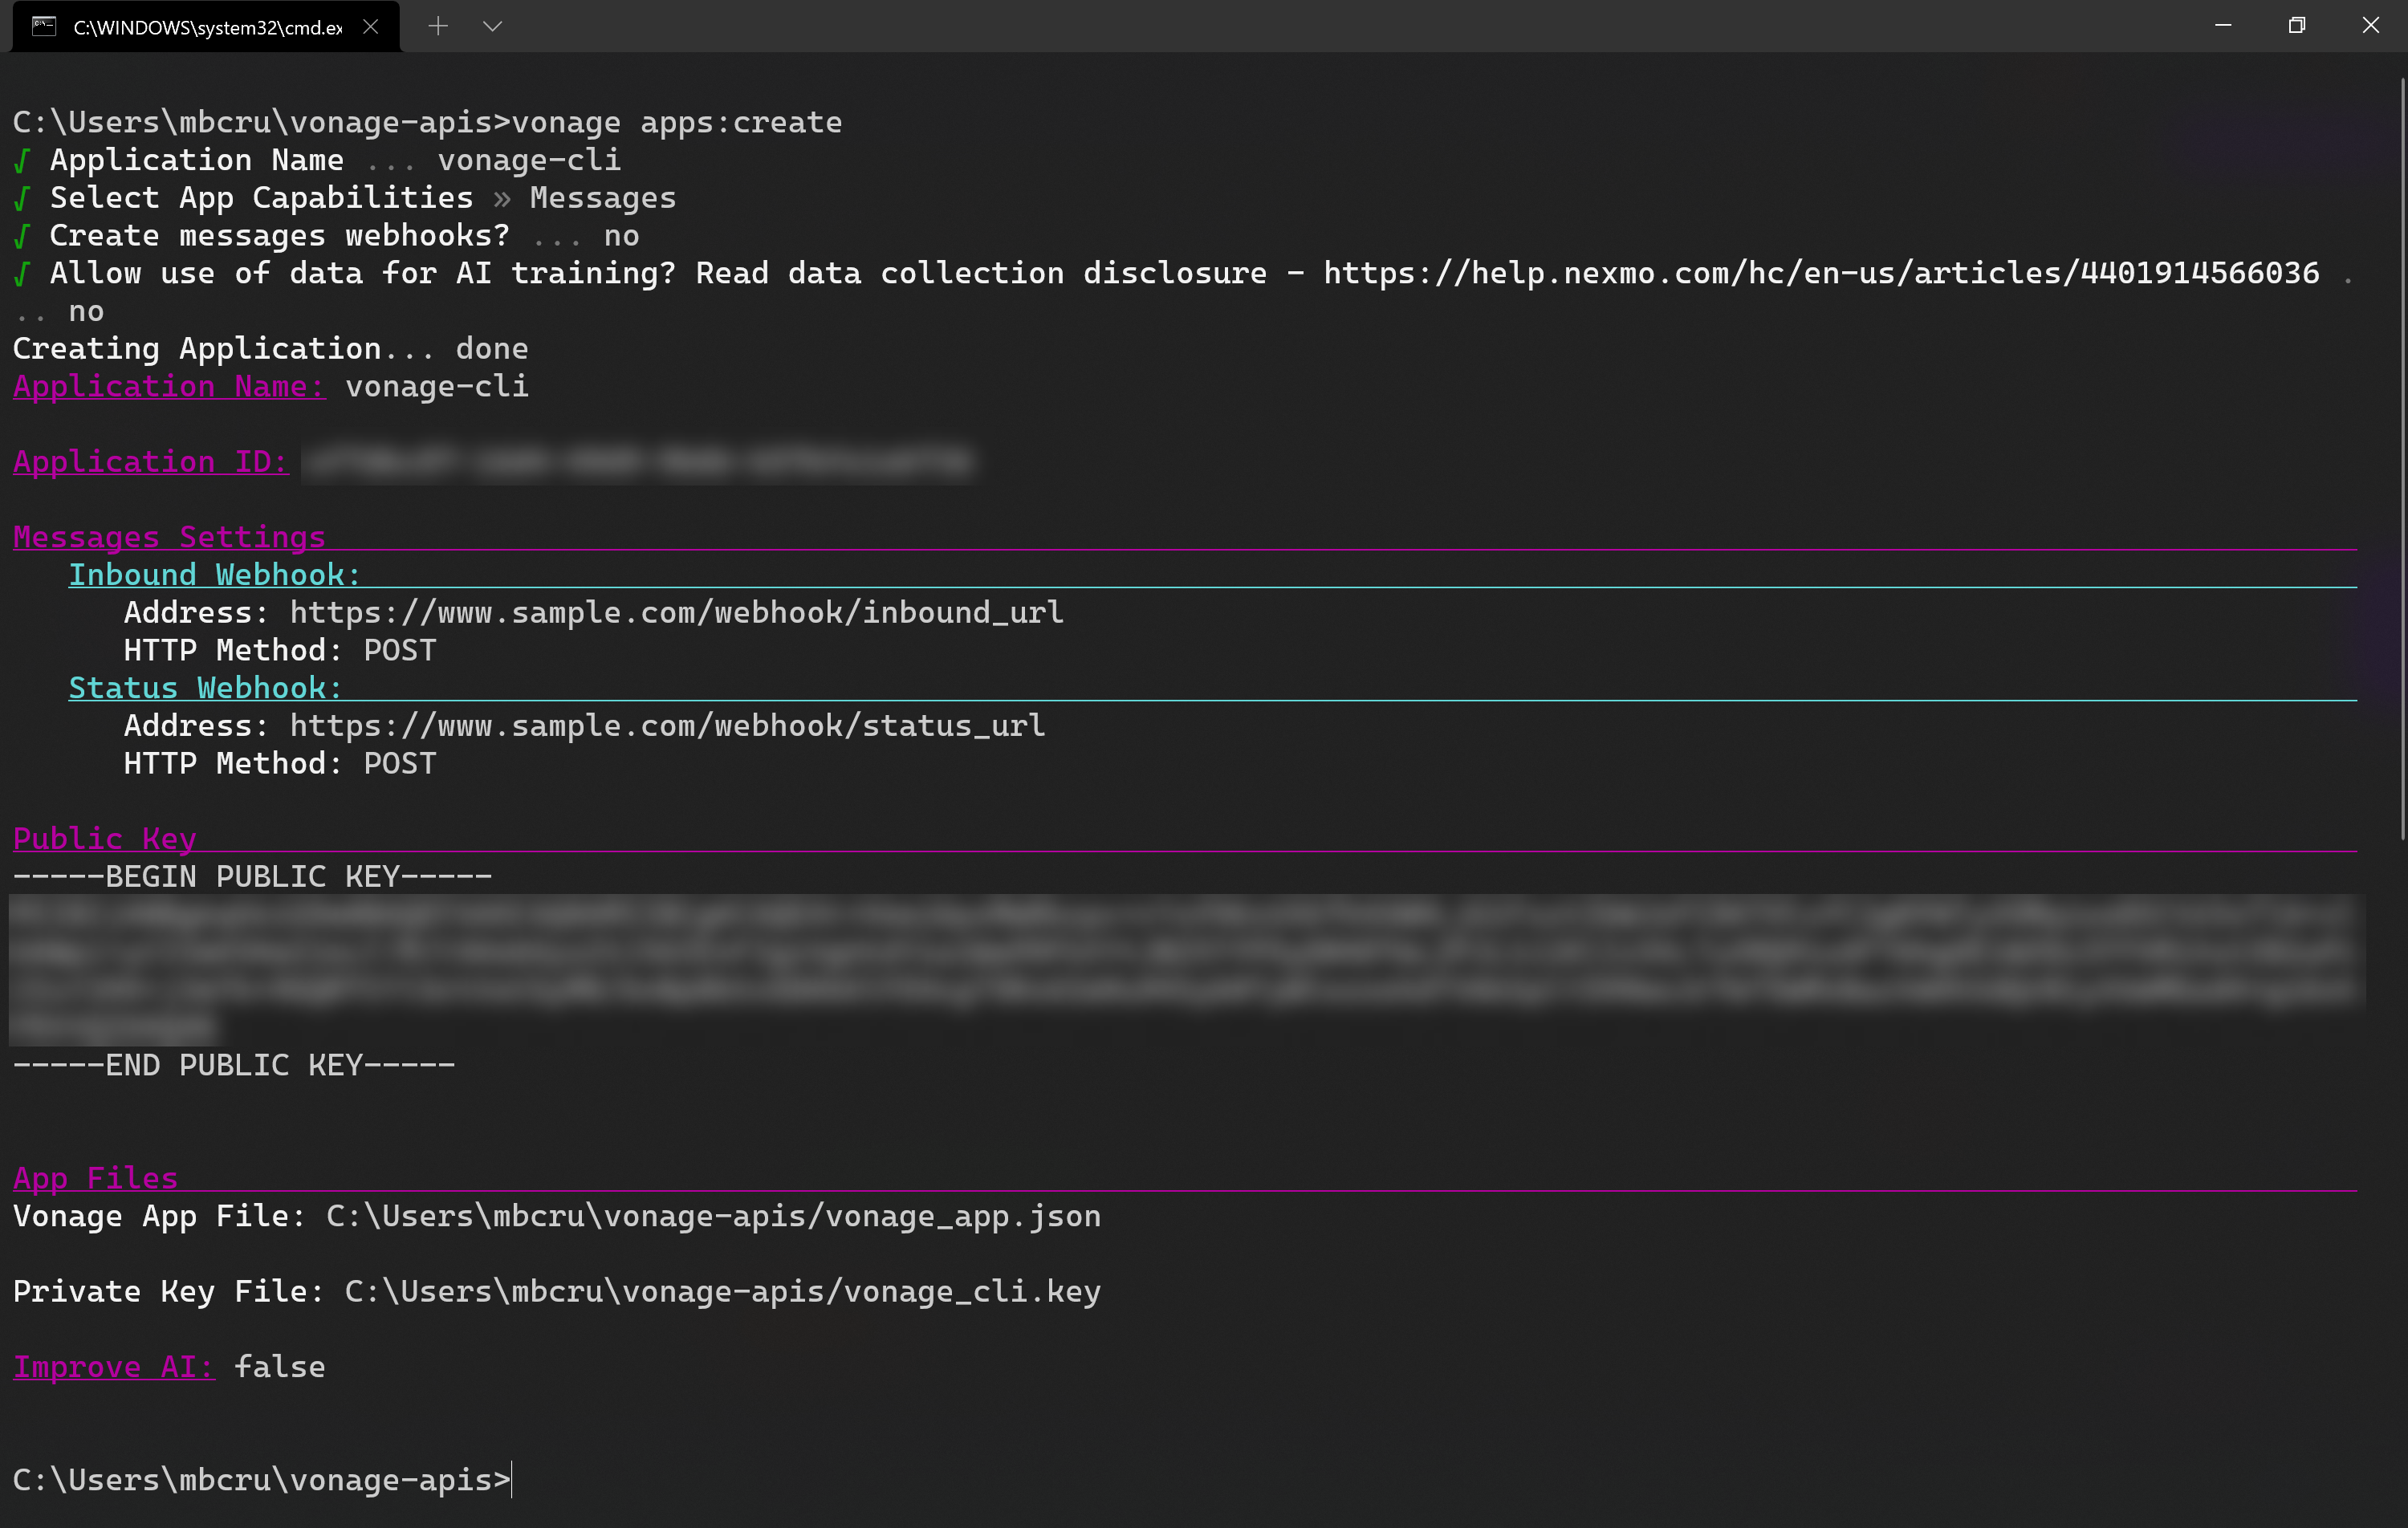
Task: Click the 'vonage apps:create' command text
Action: [x=677, y=122]
